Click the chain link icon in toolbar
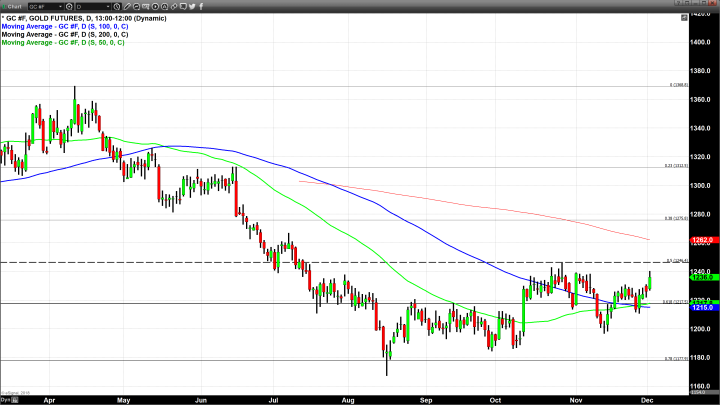This screenshot has height=405, width=720. tap(174, 7)
